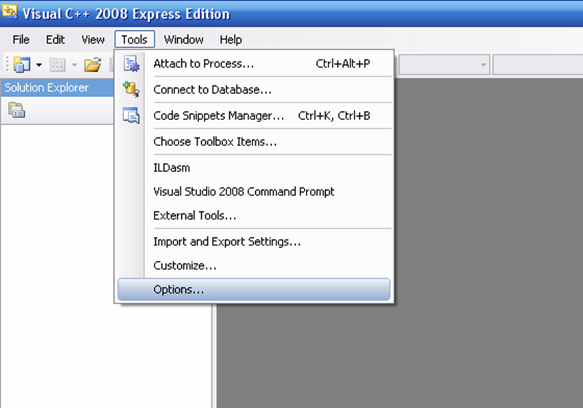583x408 pixels.
Task: Choose Import and Export Settings…
Action: (x=254, y=242)
